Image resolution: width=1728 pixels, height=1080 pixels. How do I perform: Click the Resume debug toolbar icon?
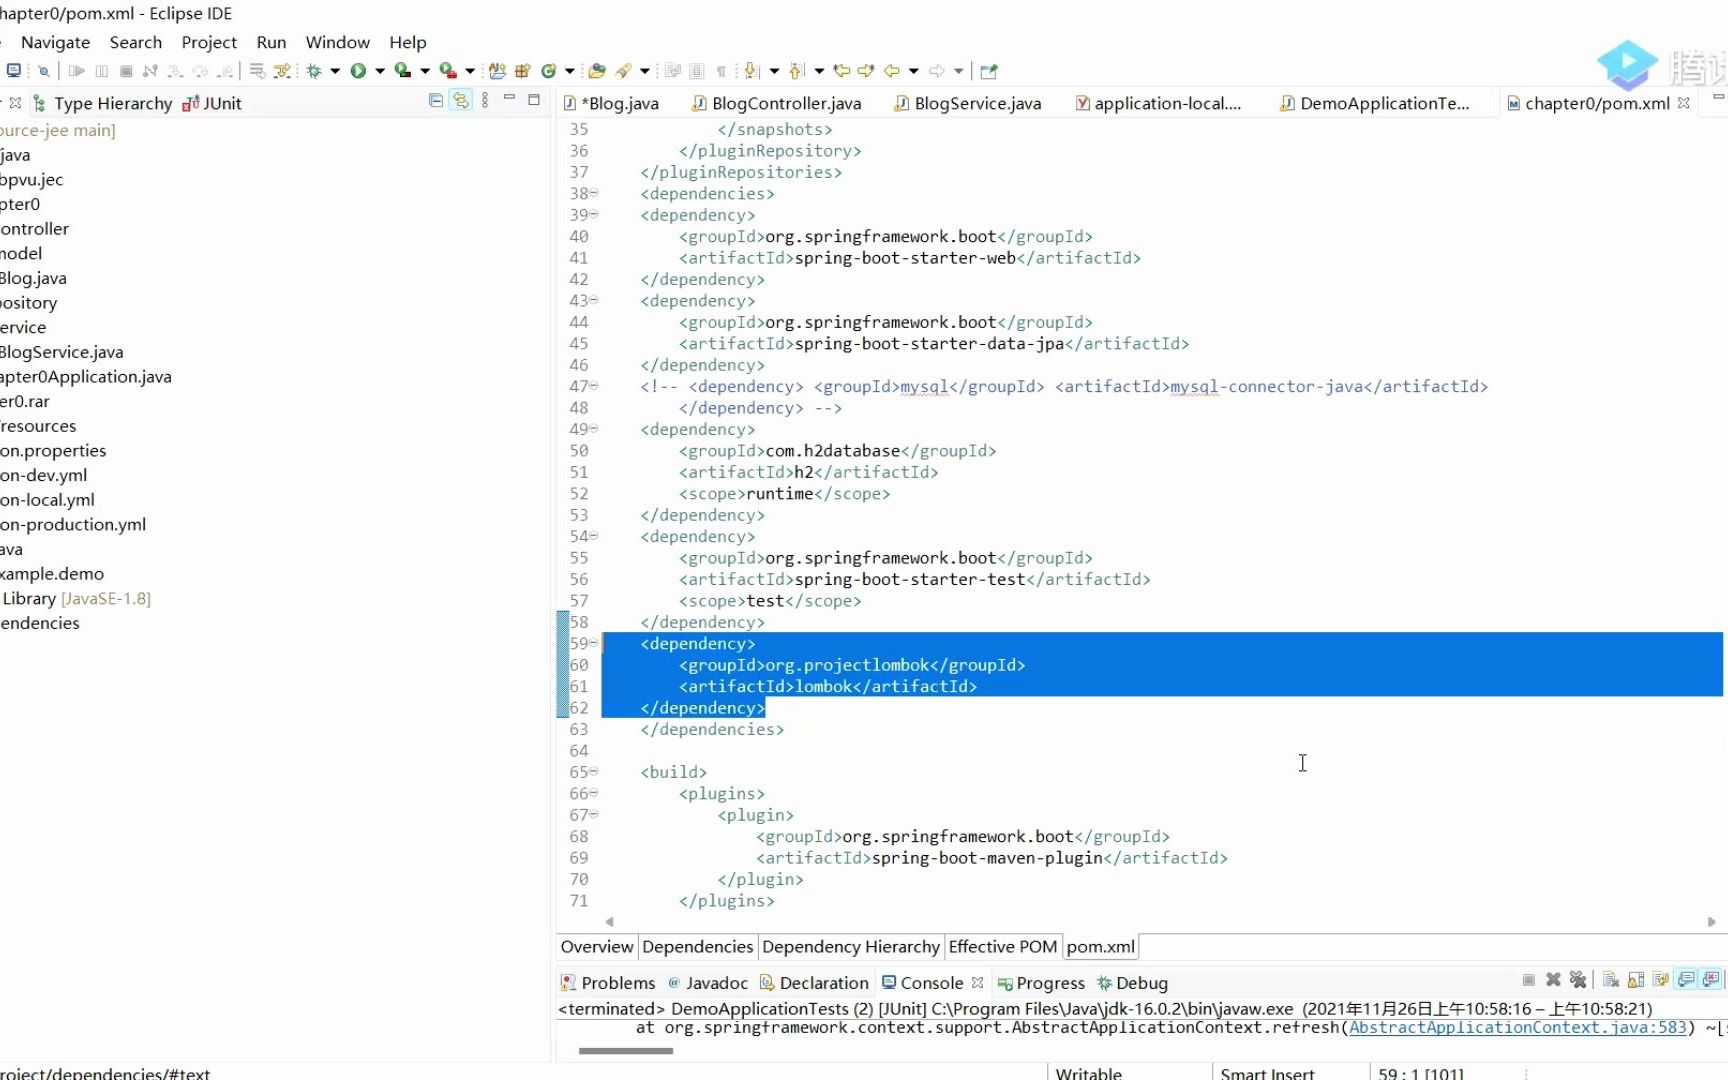(76, 71)
